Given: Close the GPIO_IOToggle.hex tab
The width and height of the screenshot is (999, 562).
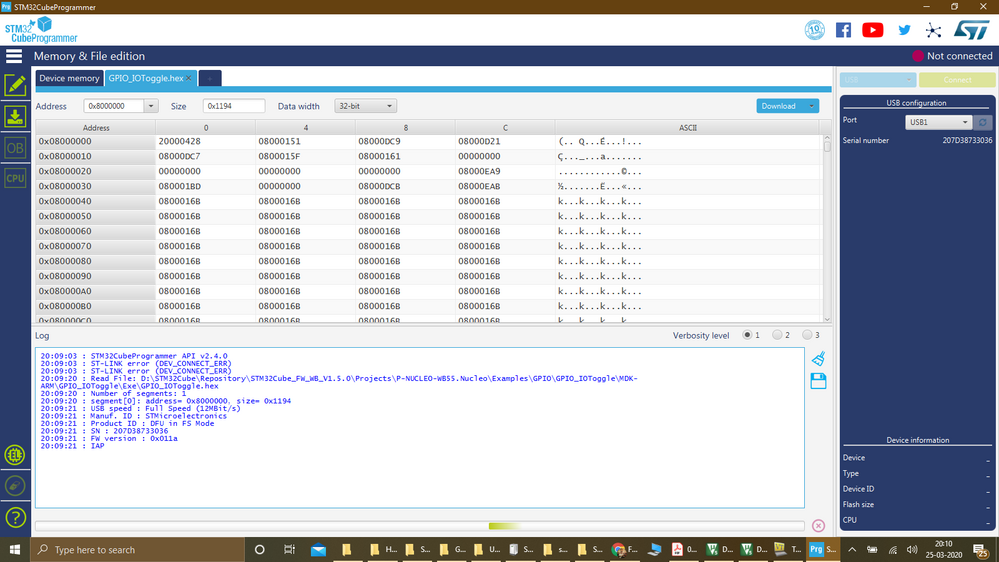Looking at the screenshot, I should [189, 78].
